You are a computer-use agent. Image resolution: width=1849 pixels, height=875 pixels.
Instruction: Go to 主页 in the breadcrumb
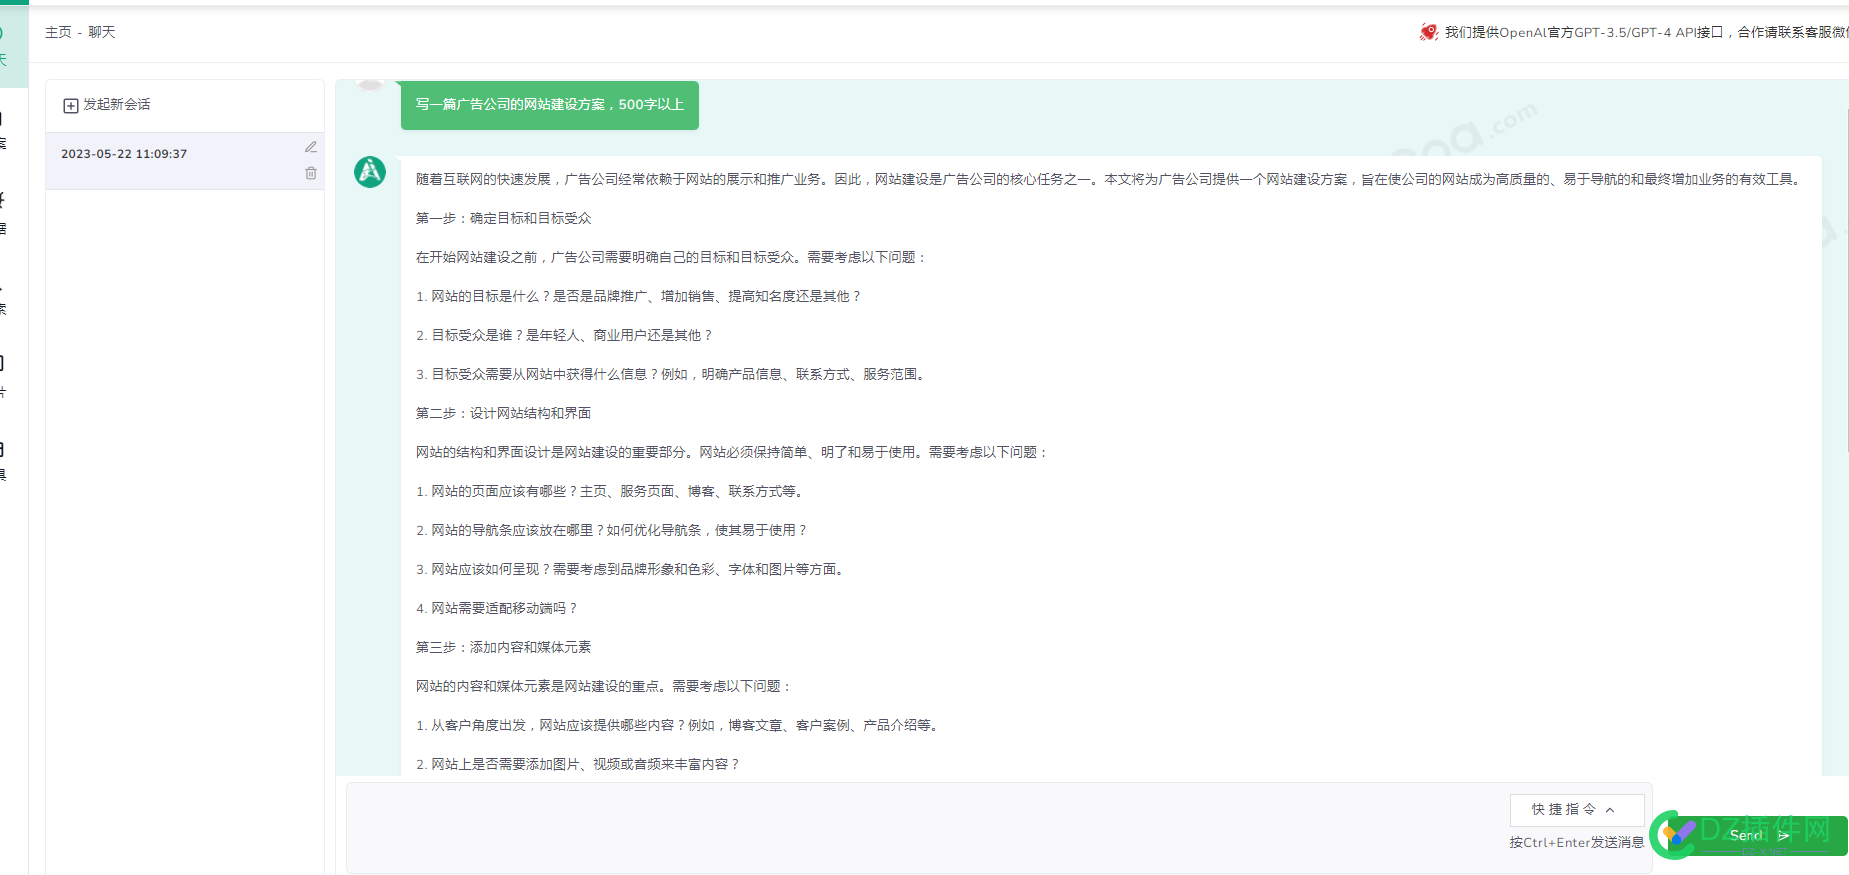[x=58, y=32]
